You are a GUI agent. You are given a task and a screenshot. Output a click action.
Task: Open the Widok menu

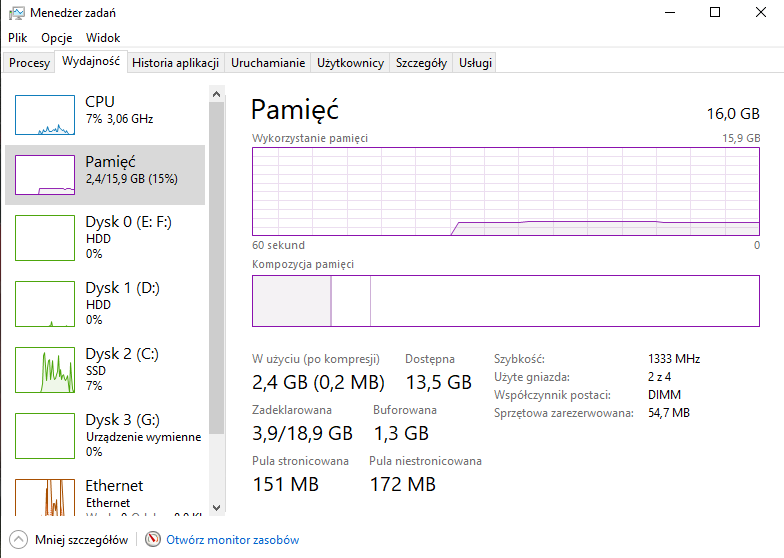(103, 38)
